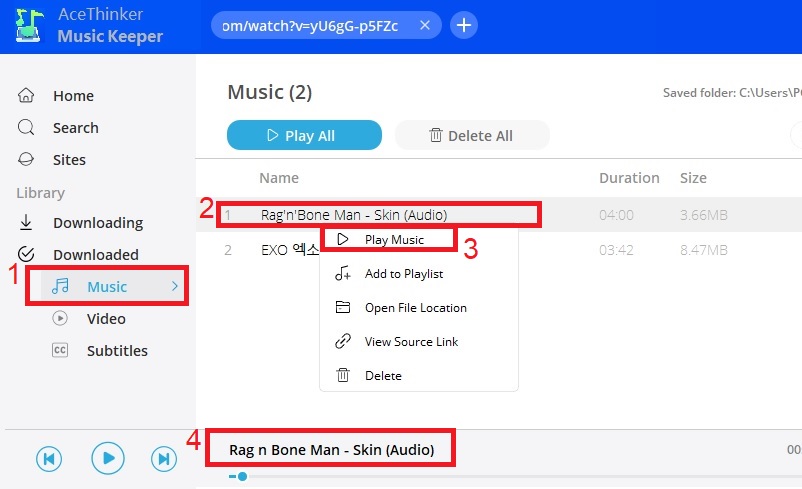Open Sites in sidebar
Screen dimensions: 802x489
pyautogui.click(x=69, y=160)
